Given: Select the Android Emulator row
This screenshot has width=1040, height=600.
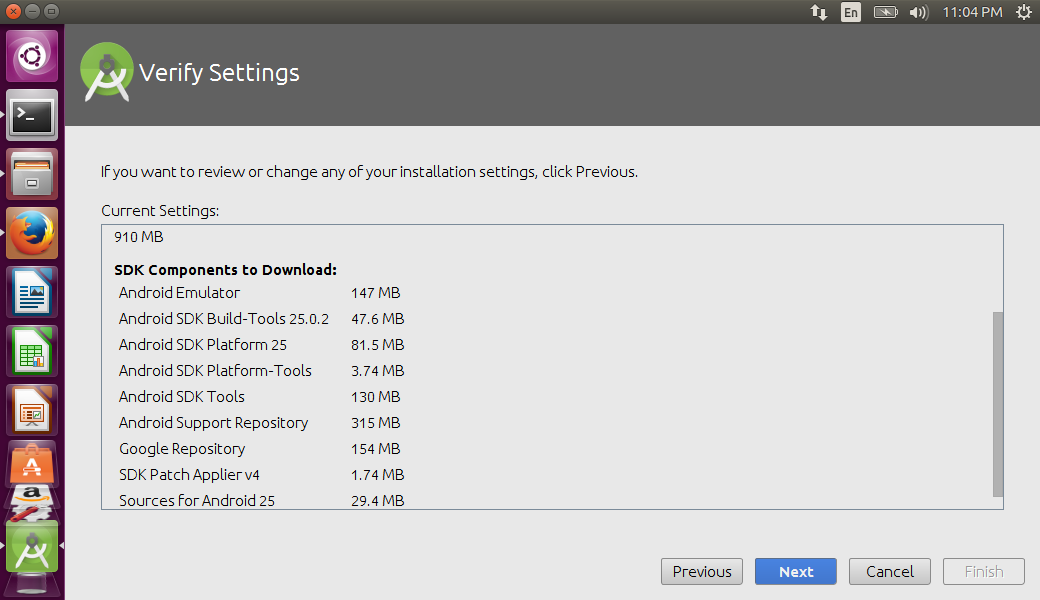Looking at the screenshot, I should pos(259,292).
